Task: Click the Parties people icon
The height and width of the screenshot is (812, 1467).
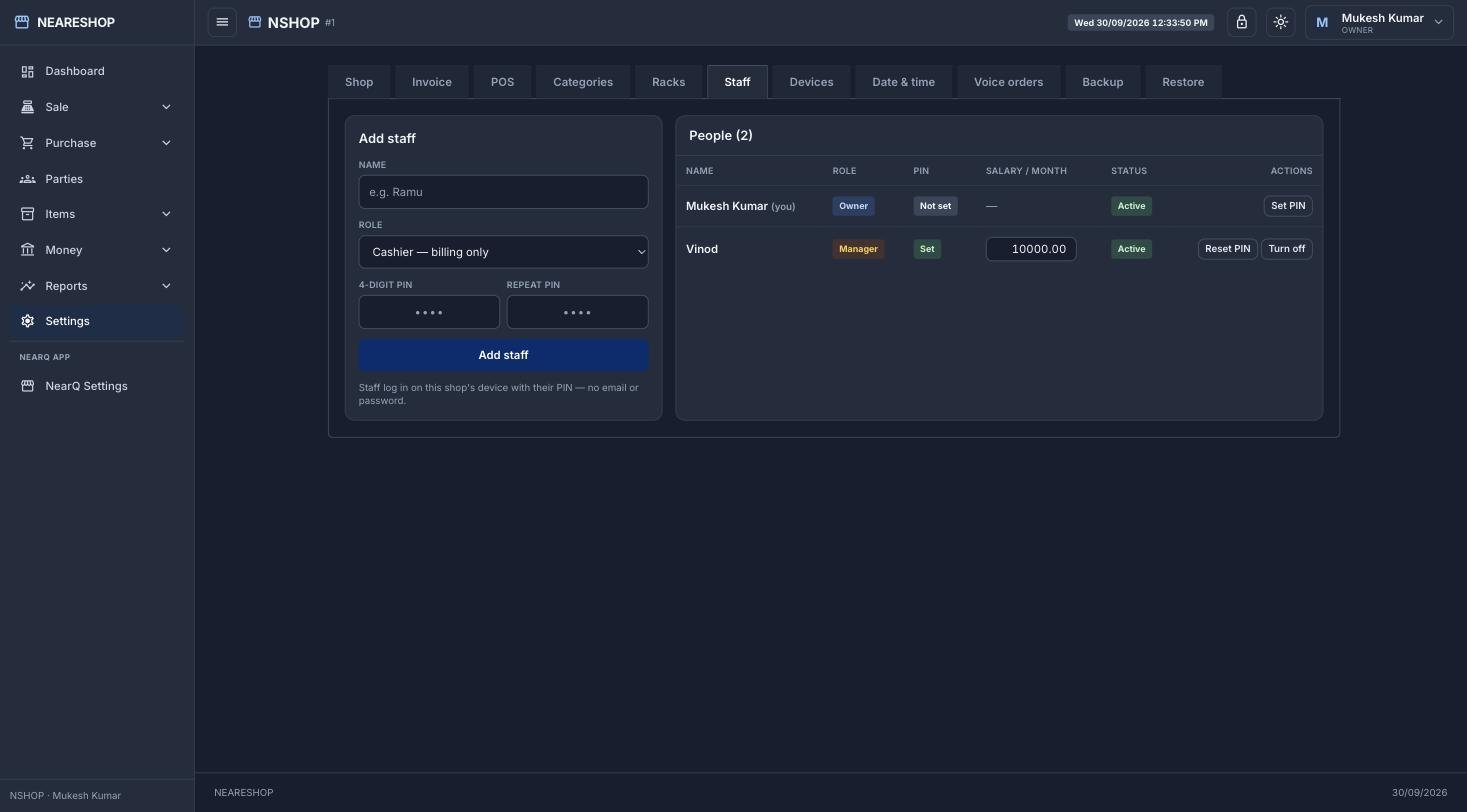Action: point(28,179)
